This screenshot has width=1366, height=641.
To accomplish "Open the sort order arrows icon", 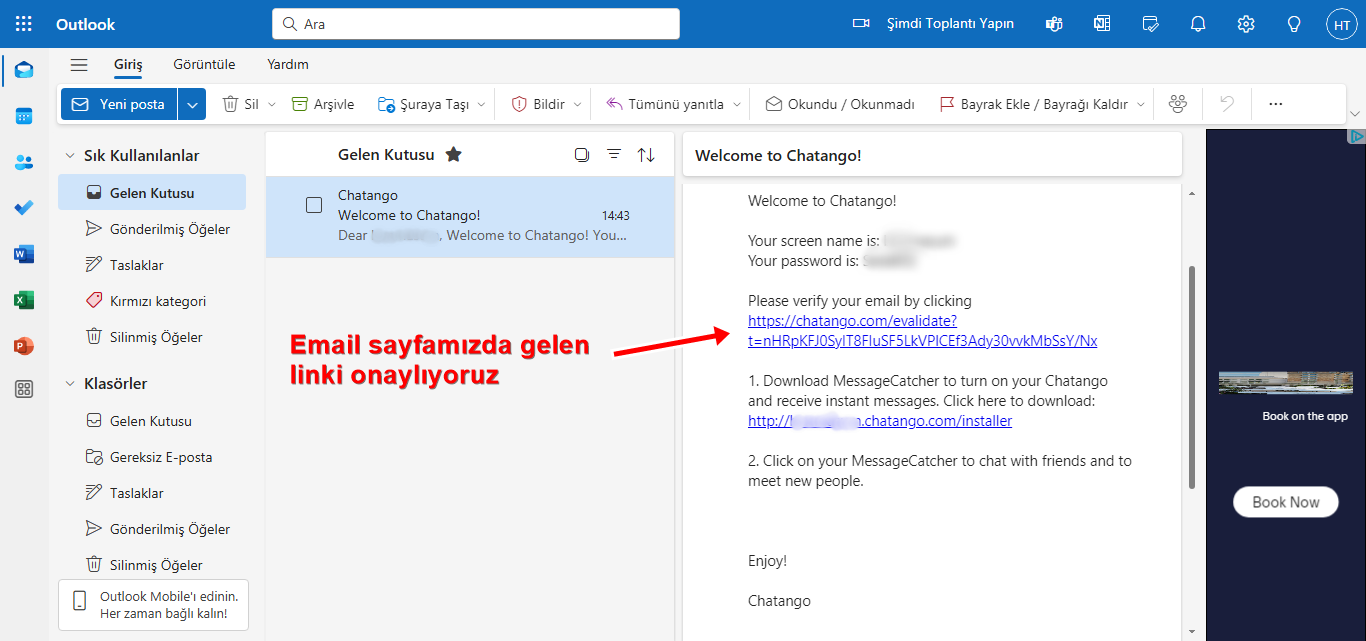I will pyautogui.click(x=647, y=155).
